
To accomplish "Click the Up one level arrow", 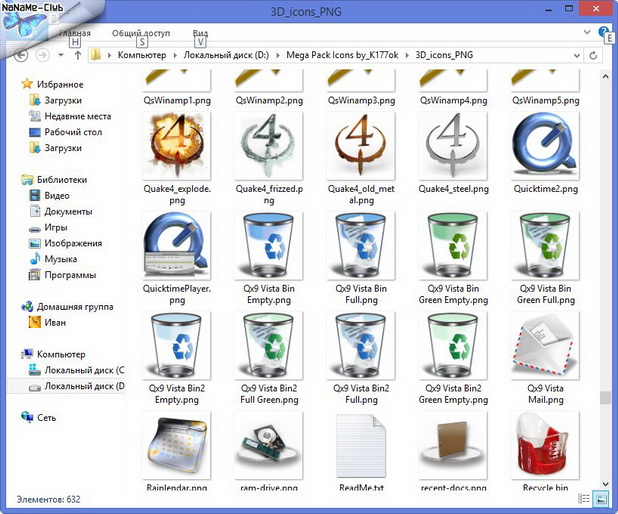I will point(77,54).
